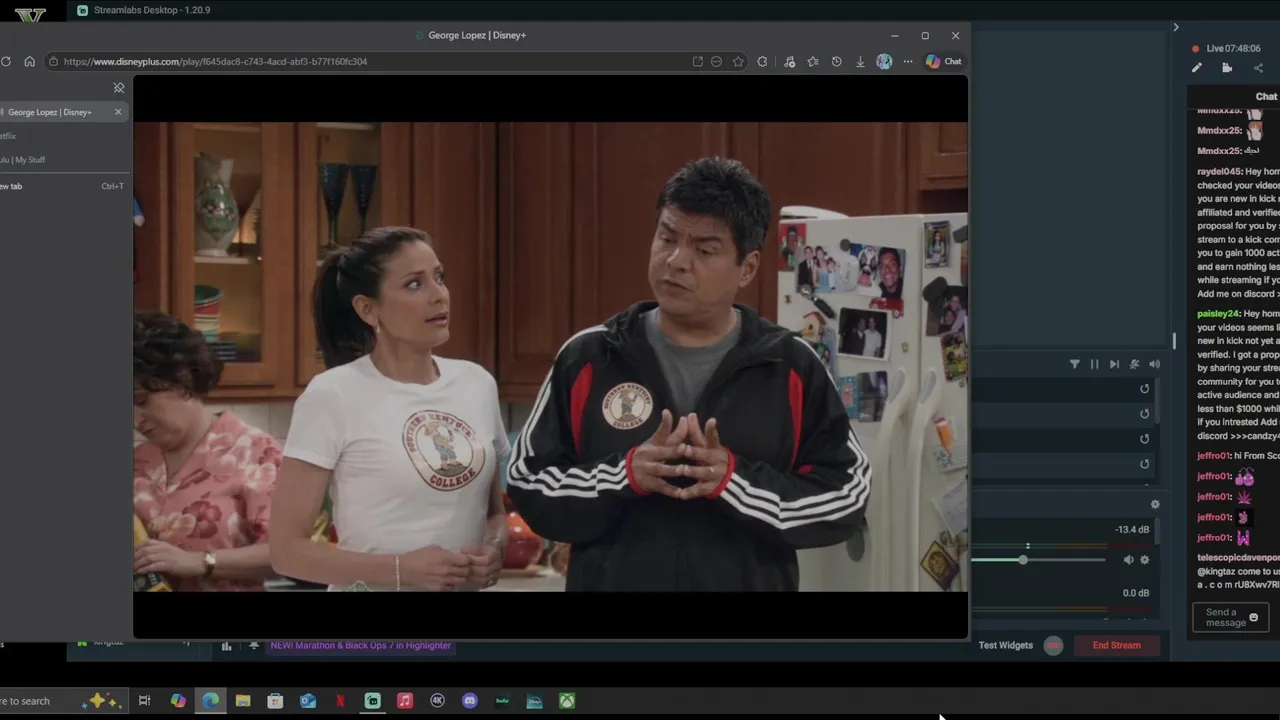Open File Explorer from the taskbar
The image size is (1280, 720).
[x=243, y=701]
